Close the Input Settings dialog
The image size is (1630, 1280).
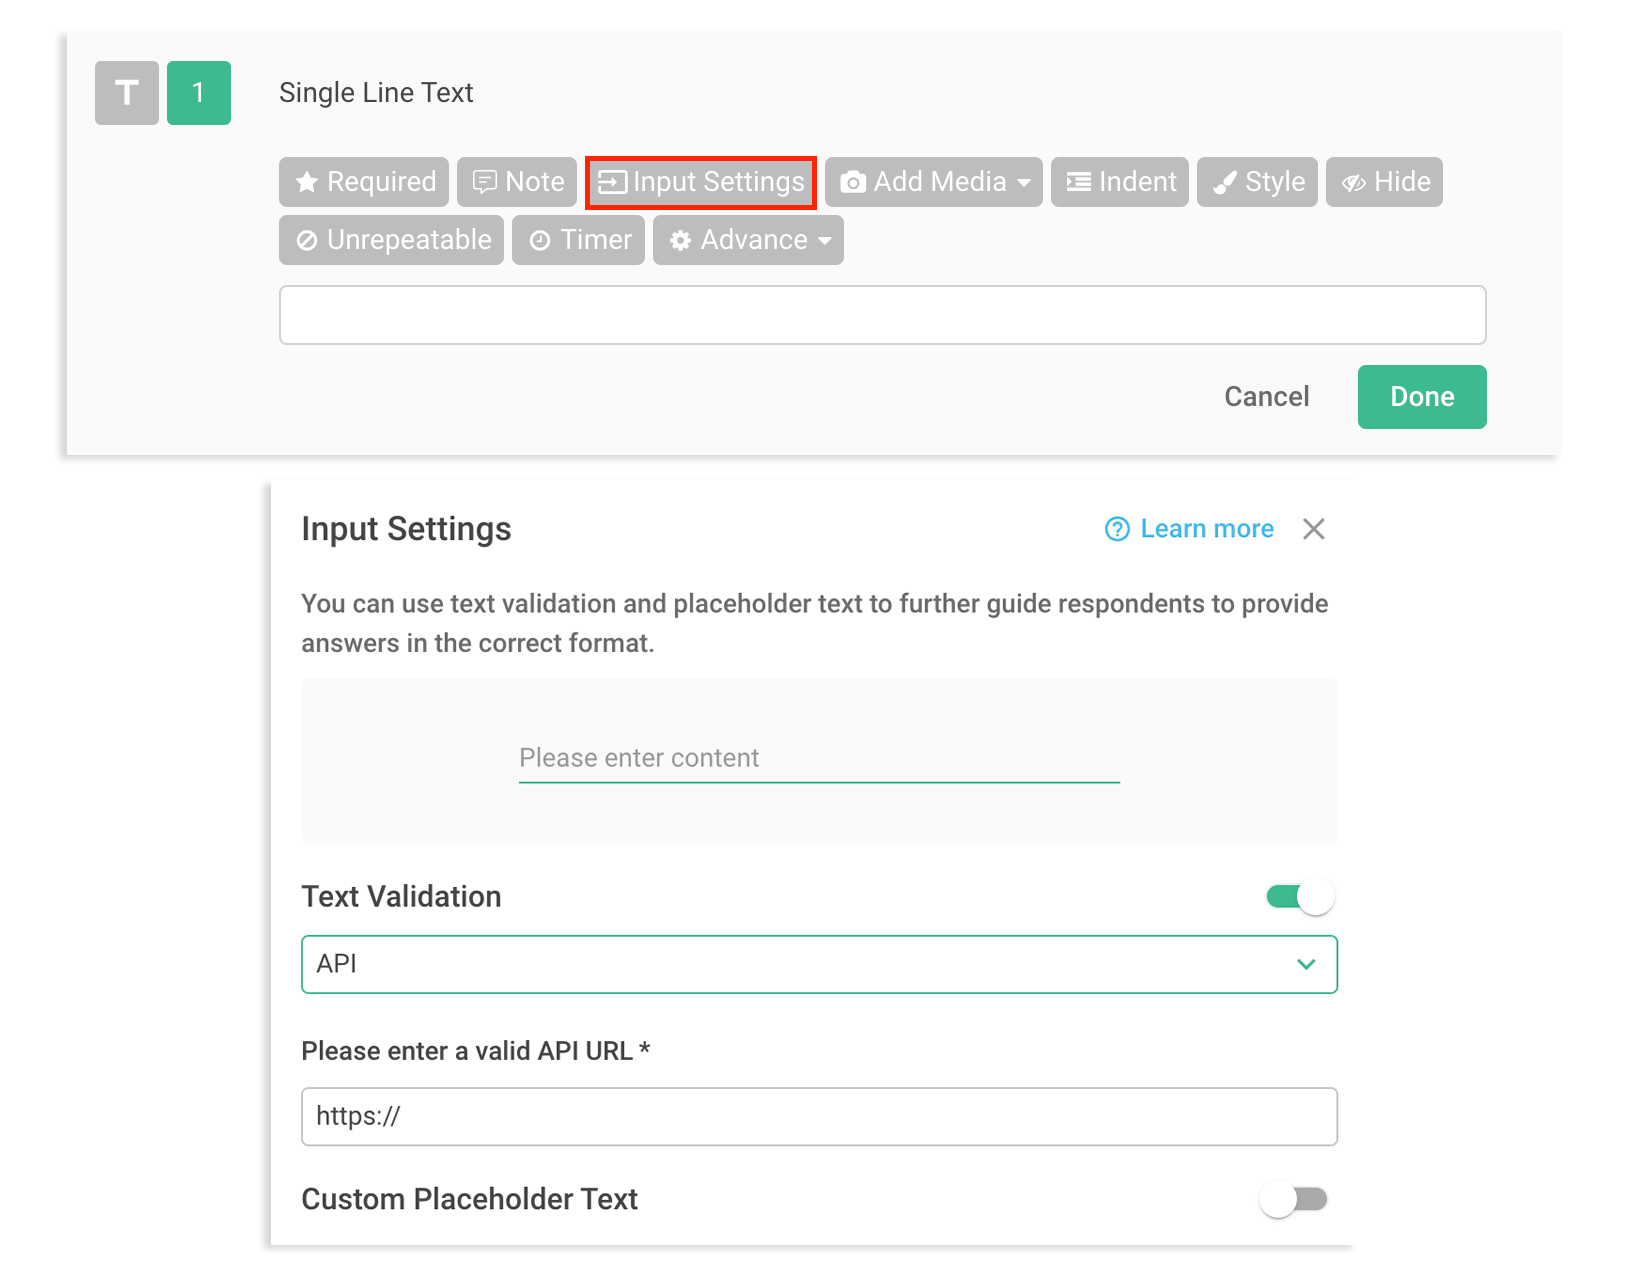(1314, 529)
